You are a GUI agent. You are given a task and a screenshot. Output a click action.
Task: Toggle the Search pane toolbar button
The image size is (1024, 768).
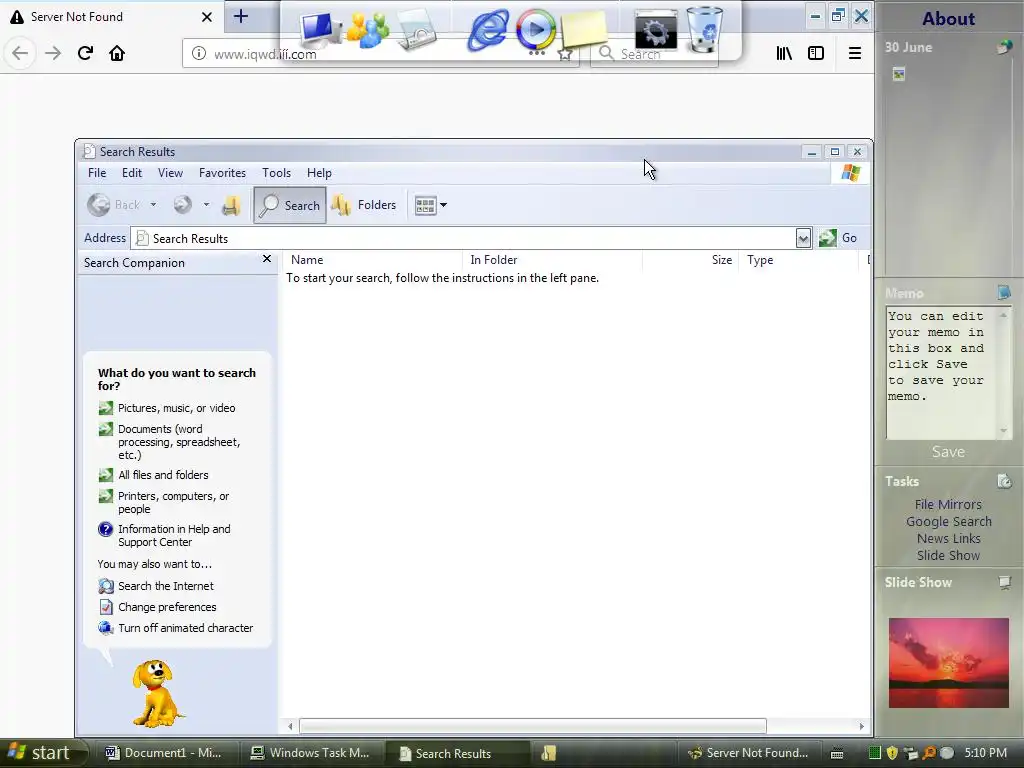(x=290, y=205)
